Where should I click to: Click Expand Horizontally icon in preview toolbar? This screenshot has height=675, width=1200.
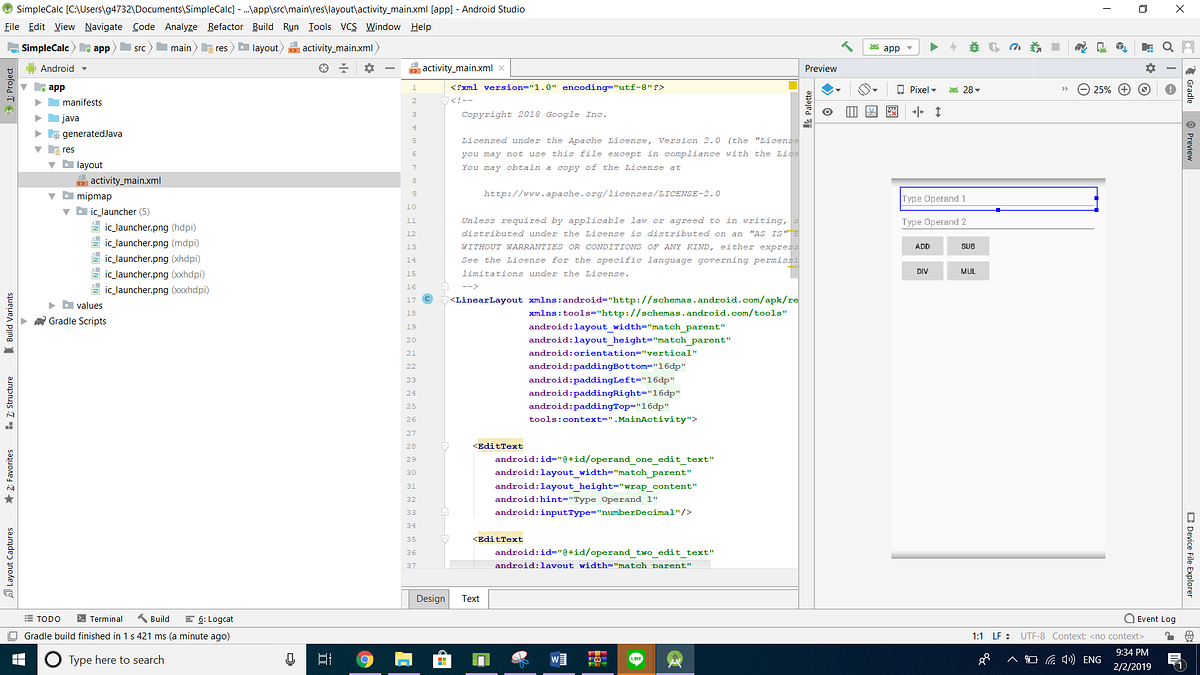(918, 112)
